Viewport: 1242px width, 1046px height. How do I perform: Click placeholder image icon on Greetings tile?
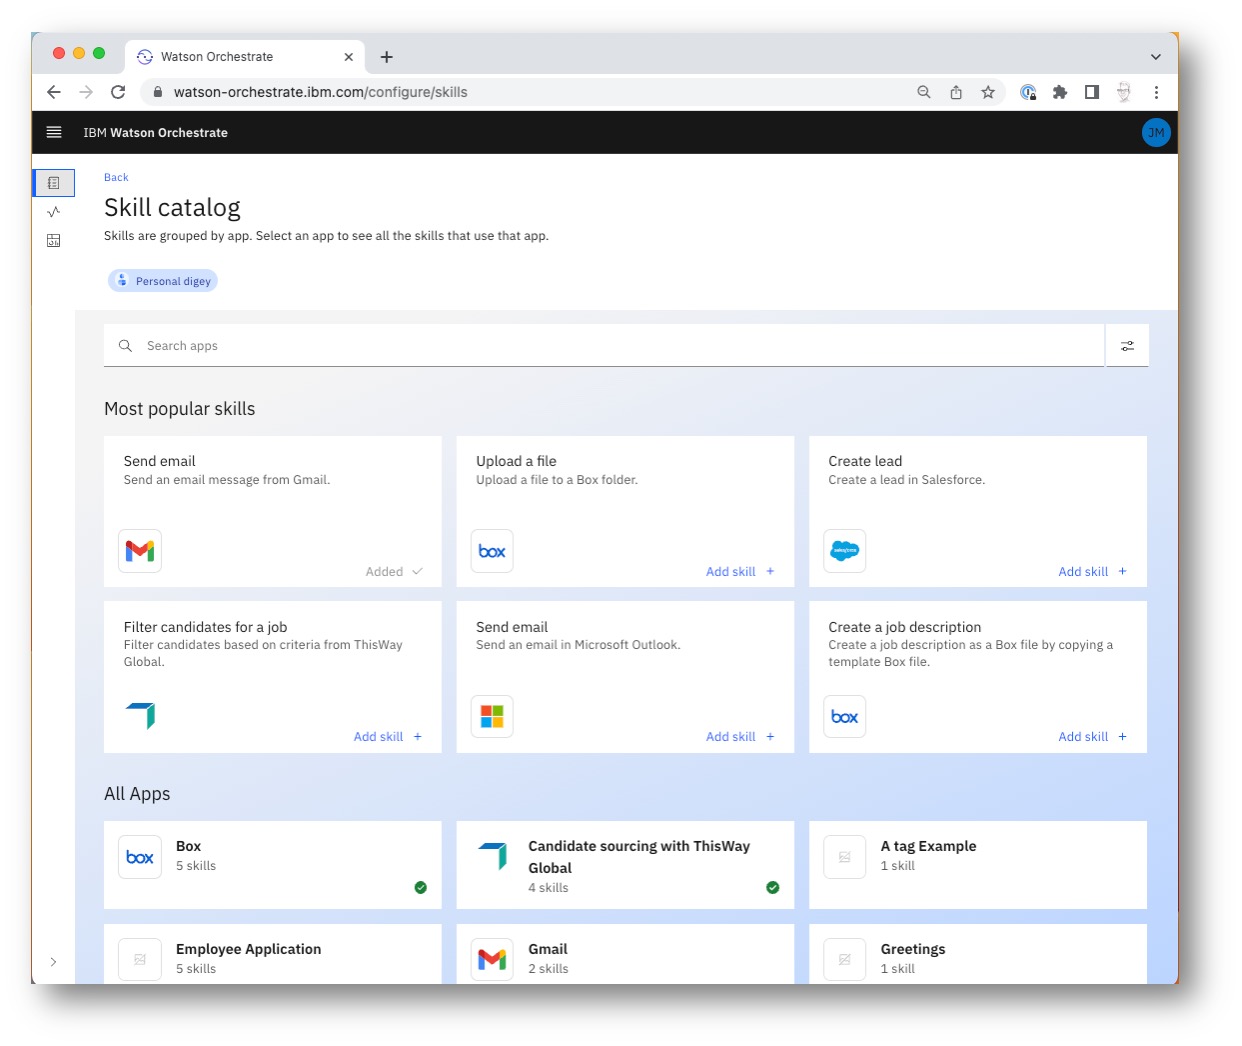[845, 960]
